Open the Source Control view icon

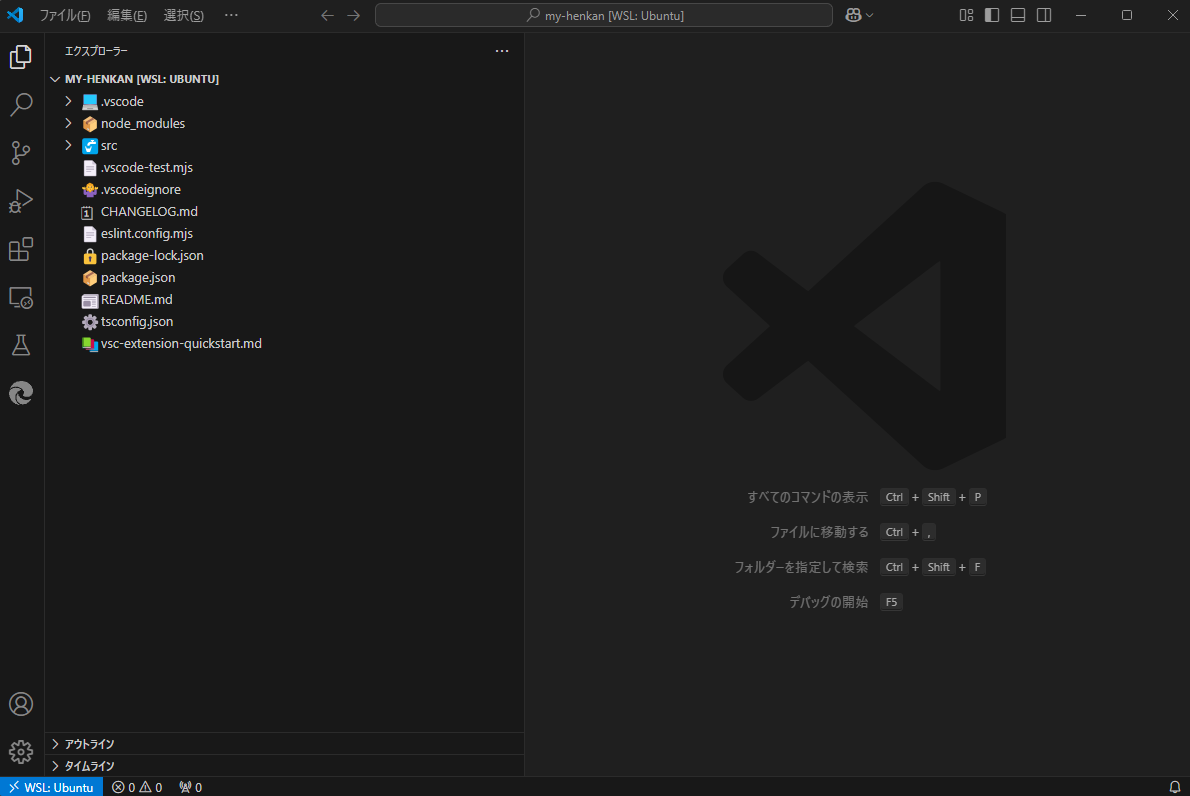[21, 153]
